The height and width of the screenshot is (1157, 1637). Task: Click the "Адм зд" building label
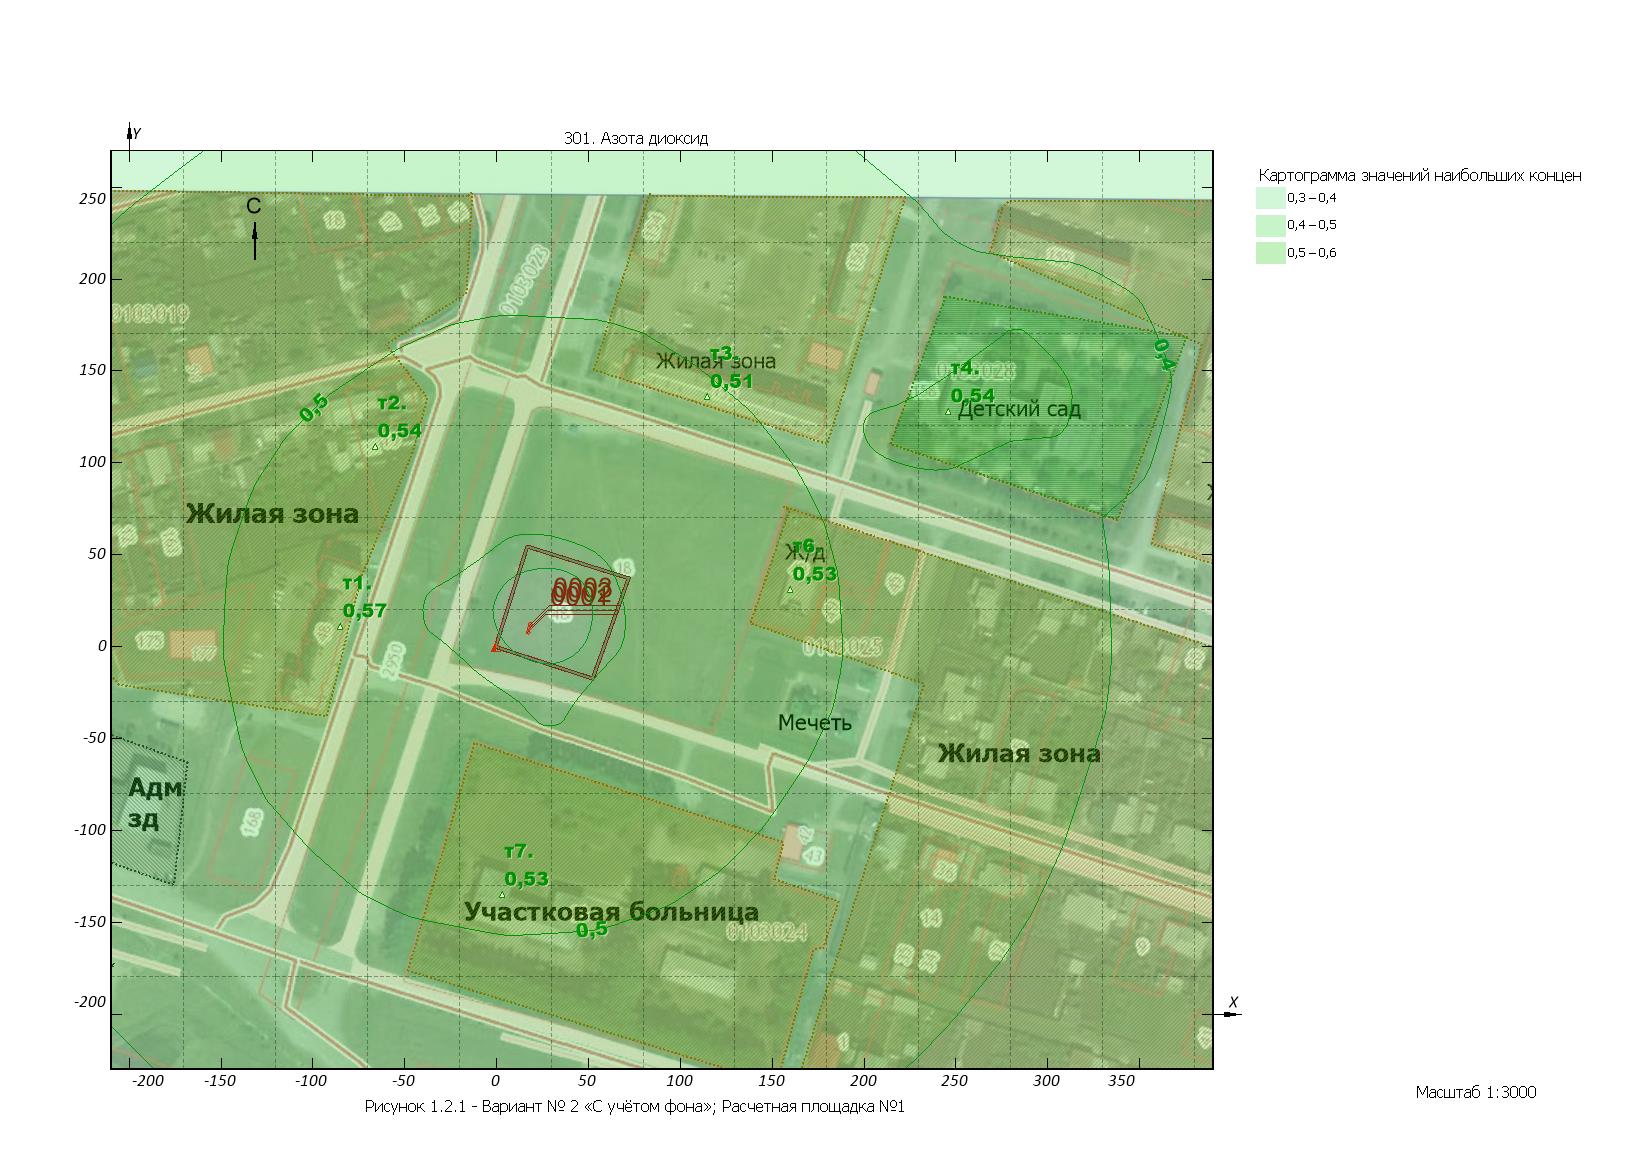click(x=155, y=804)
